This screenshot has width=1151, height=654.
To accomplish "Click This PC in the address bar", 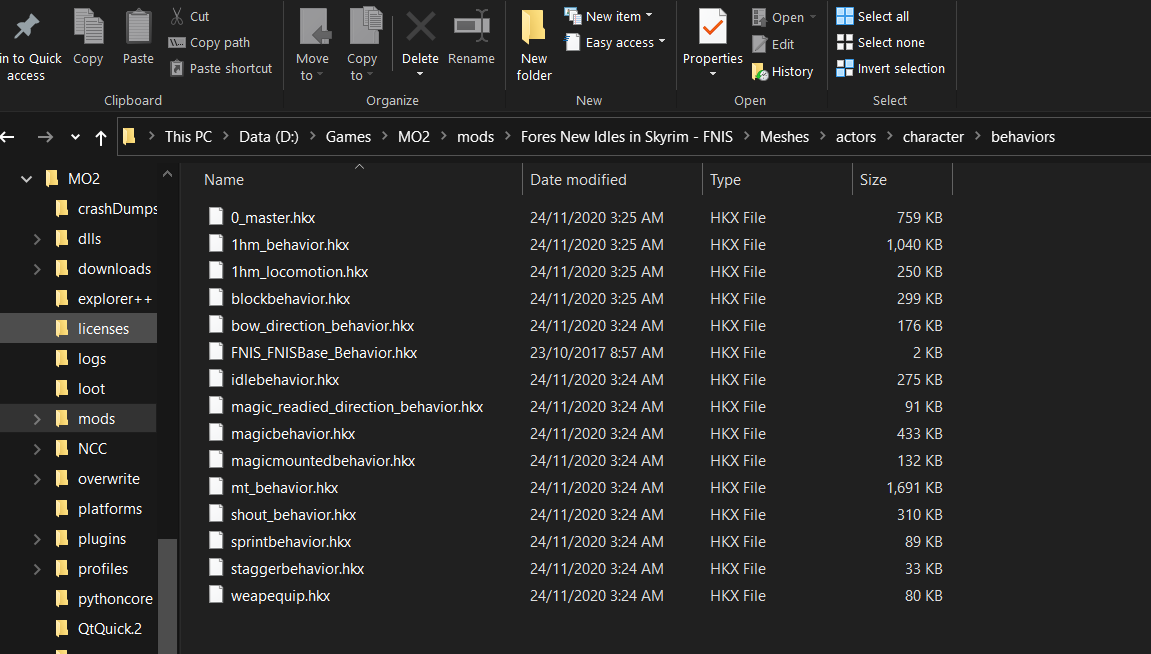I will pyautogui.click(x=188, y=137).
